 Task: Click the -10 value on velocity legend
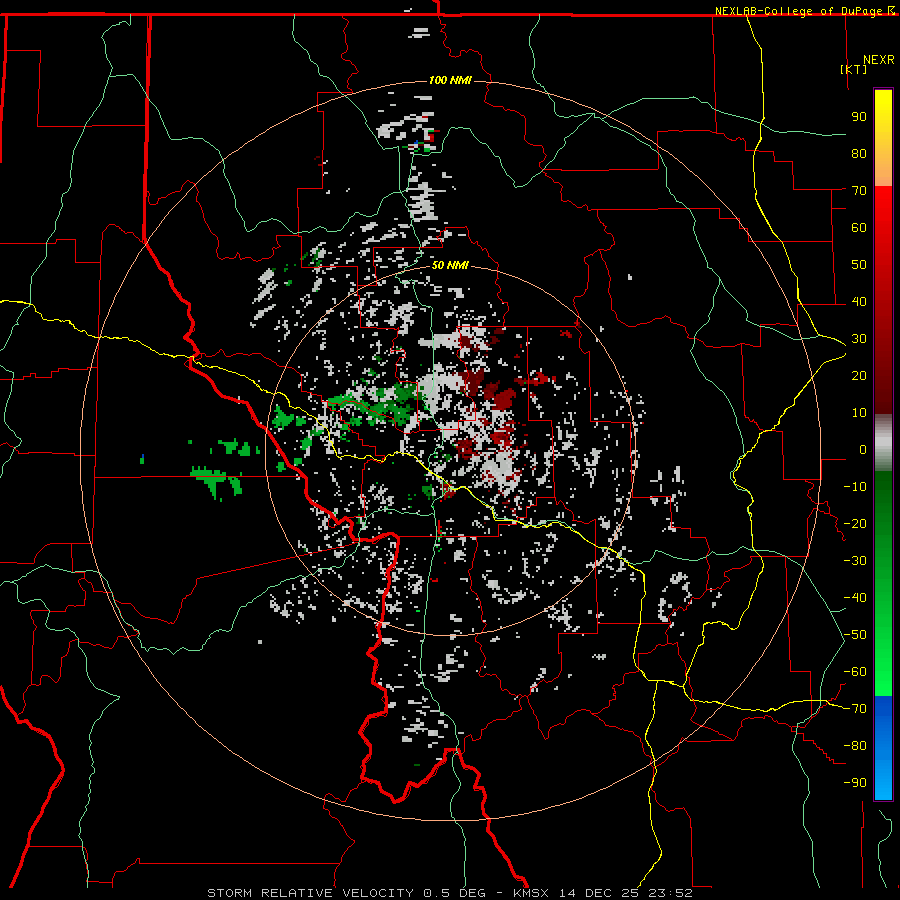855,487
